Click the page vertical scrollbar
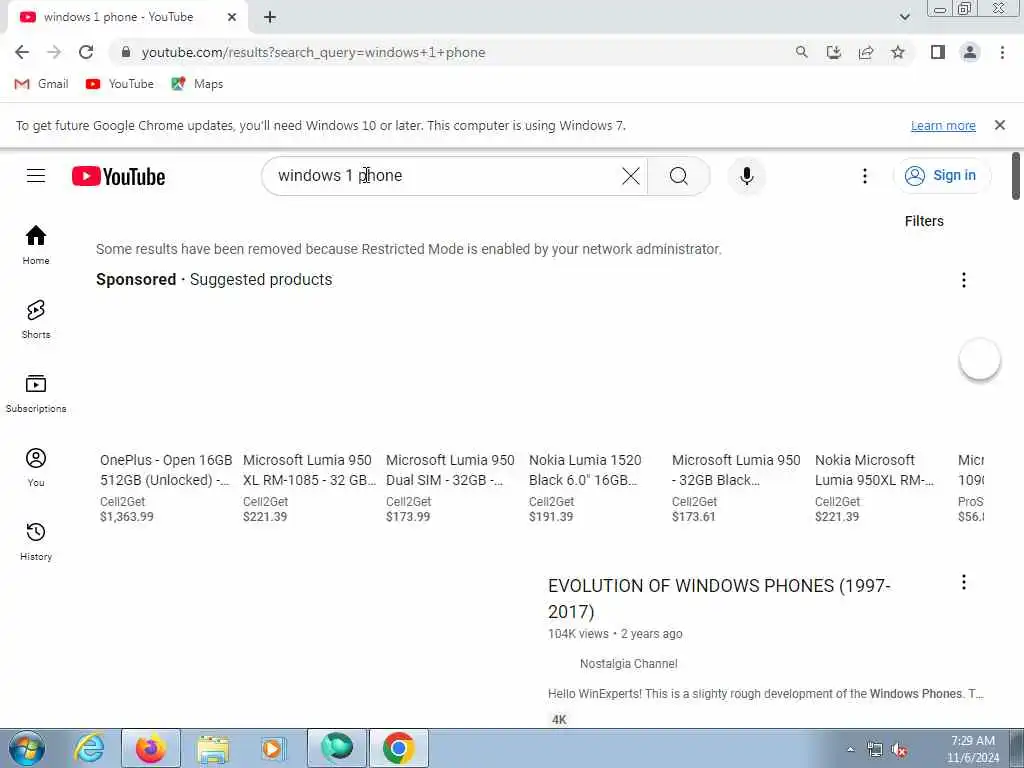Screen dimensions: 1024x768 (x=1016, y=176)
